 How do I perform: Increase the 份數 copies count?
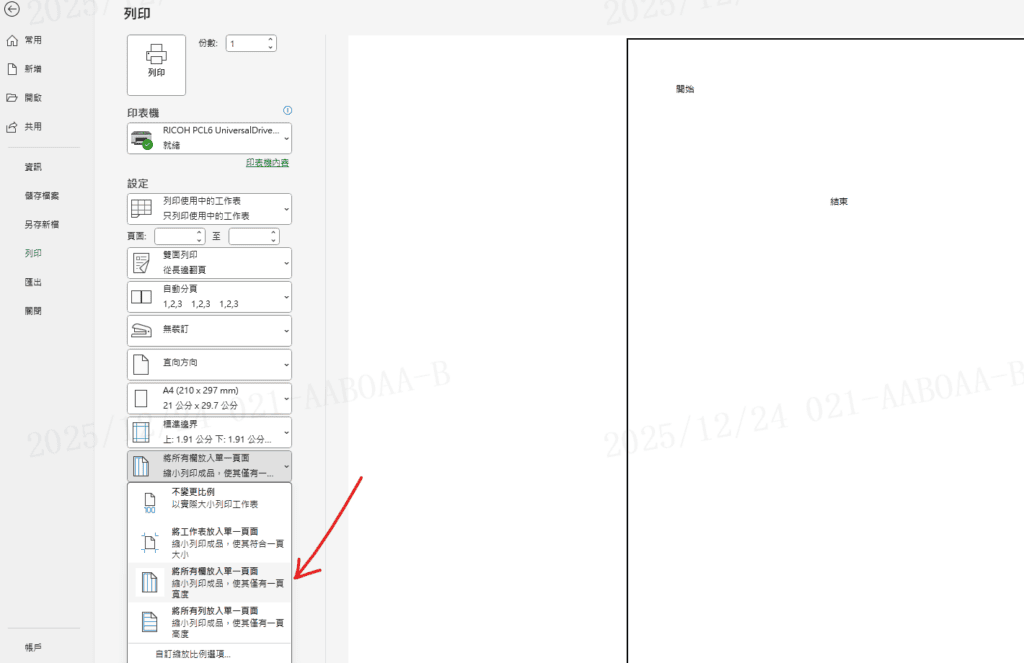pyautogui.click(x=270, y=39)
